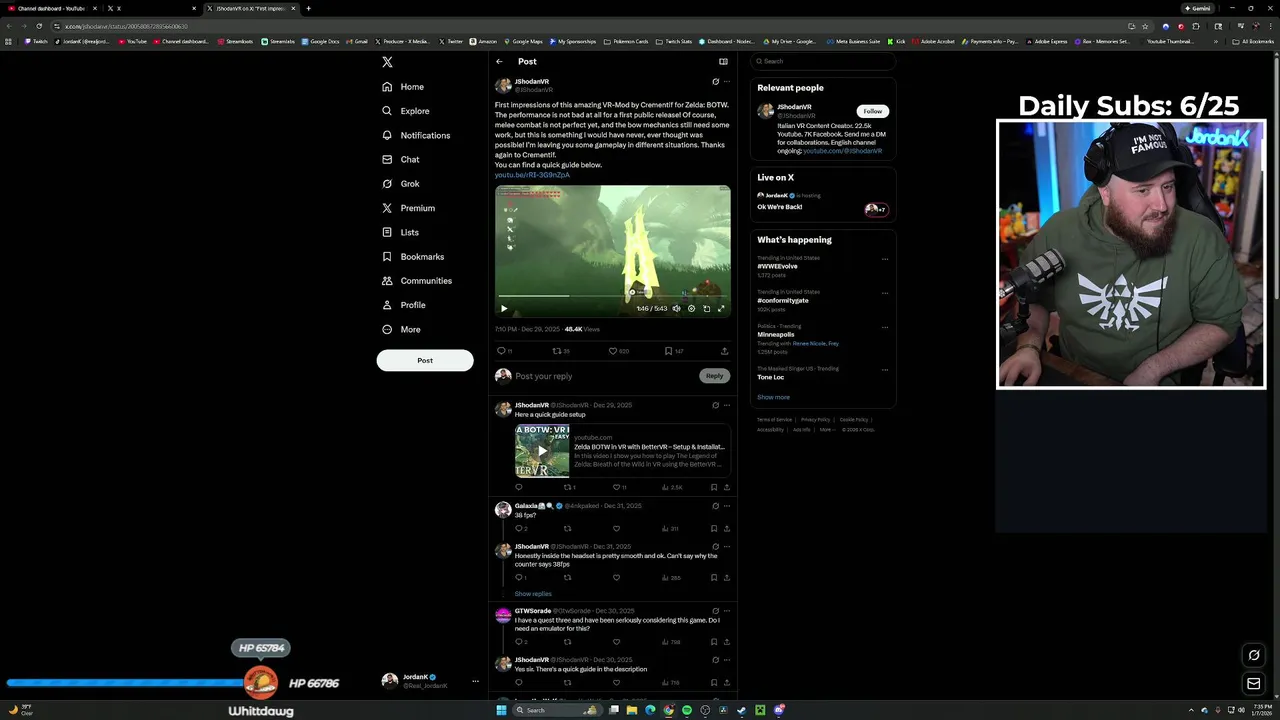Reload the page
Image resolution: width=1280 pixels, height=720 pixels.
pos(39,26)
